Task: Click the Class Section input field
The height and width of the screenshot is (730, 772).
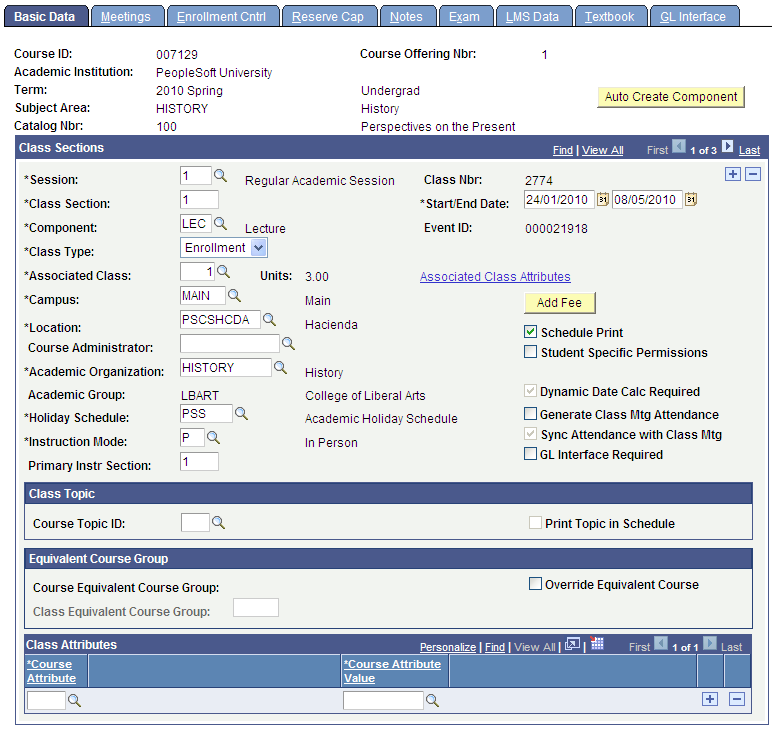Action: point(199,199)
